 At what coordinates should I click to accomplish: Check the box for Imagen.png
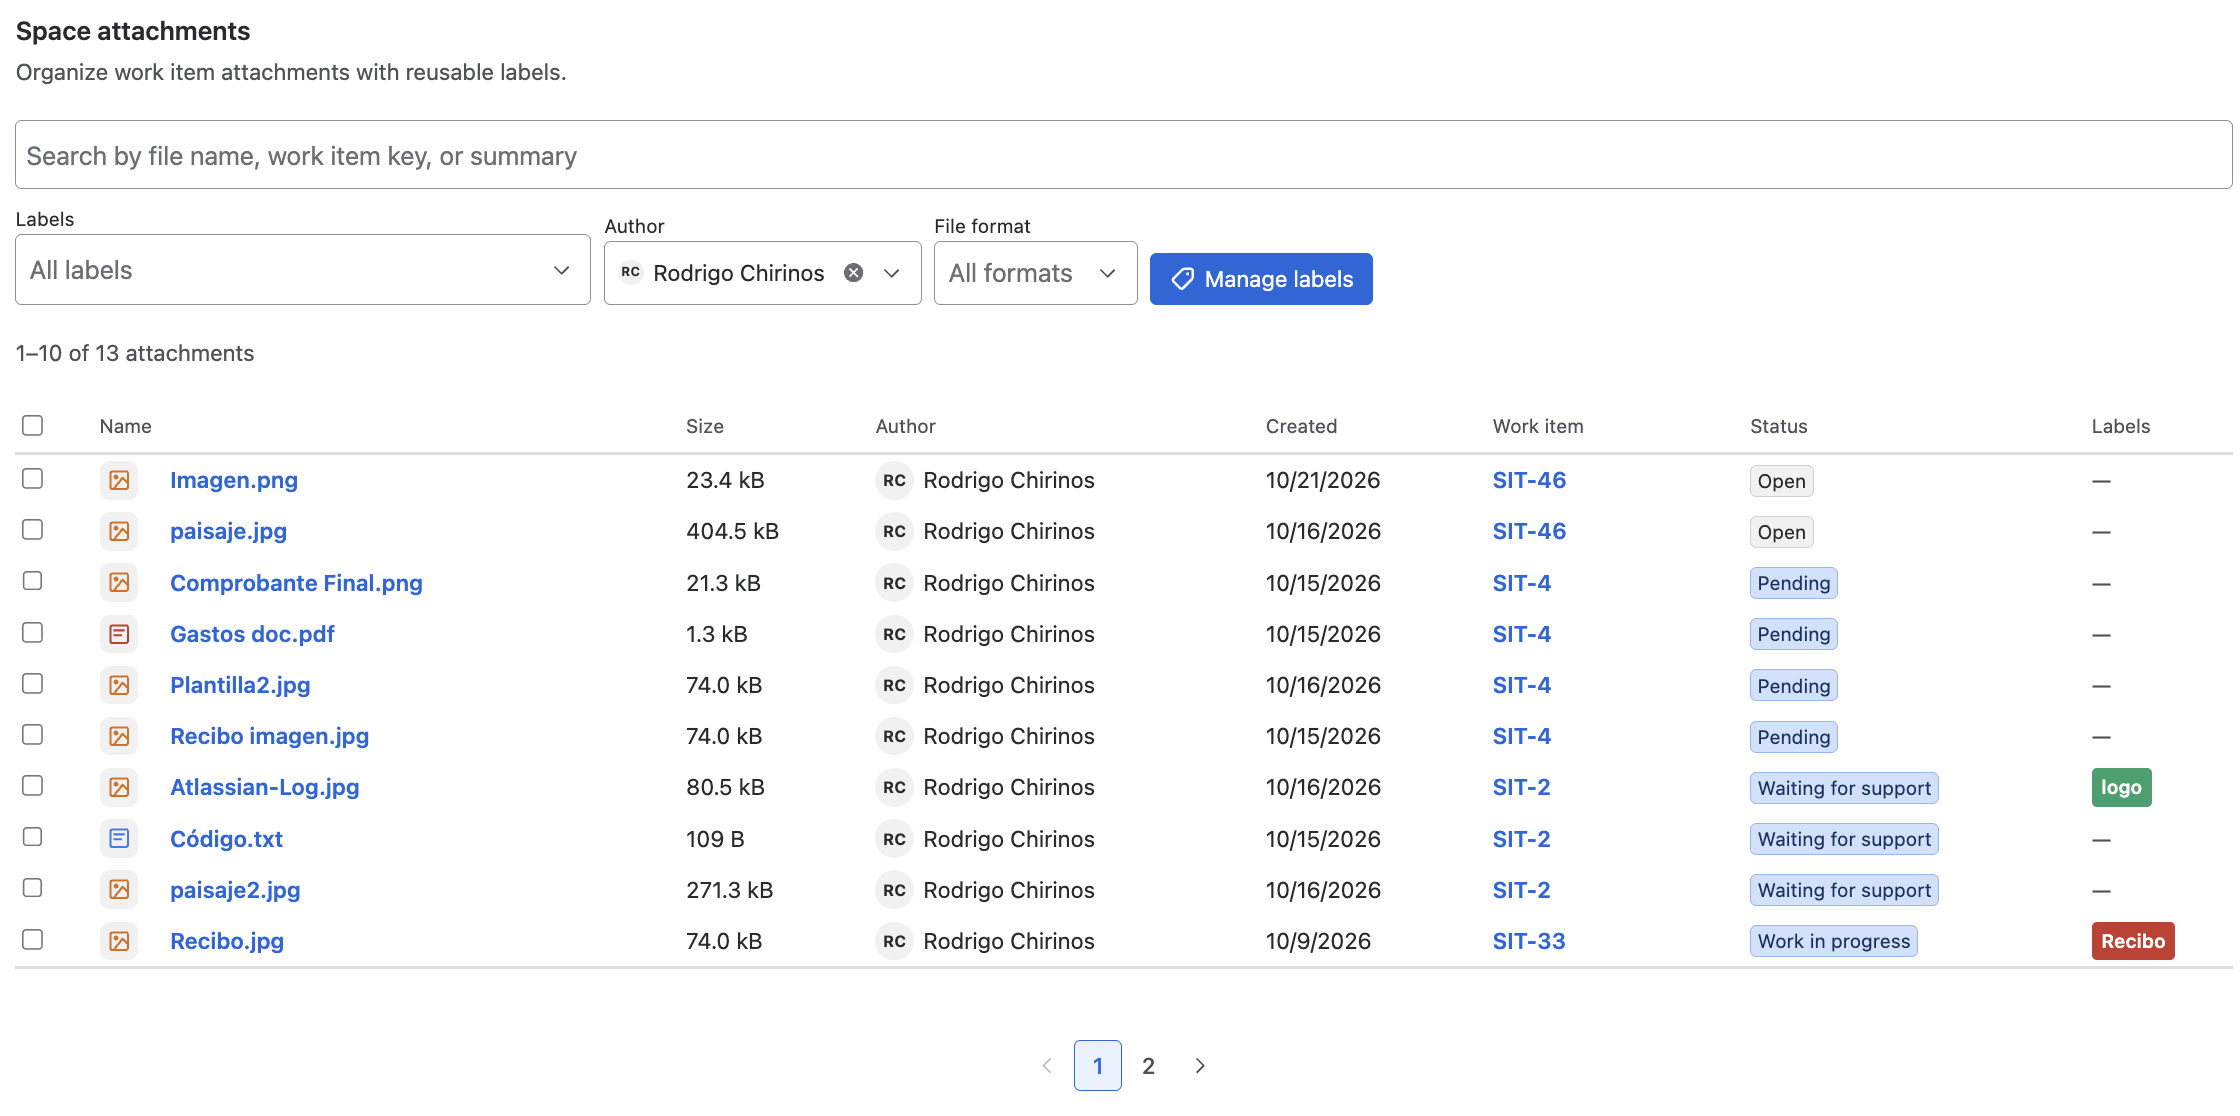[x=33, y=479]
